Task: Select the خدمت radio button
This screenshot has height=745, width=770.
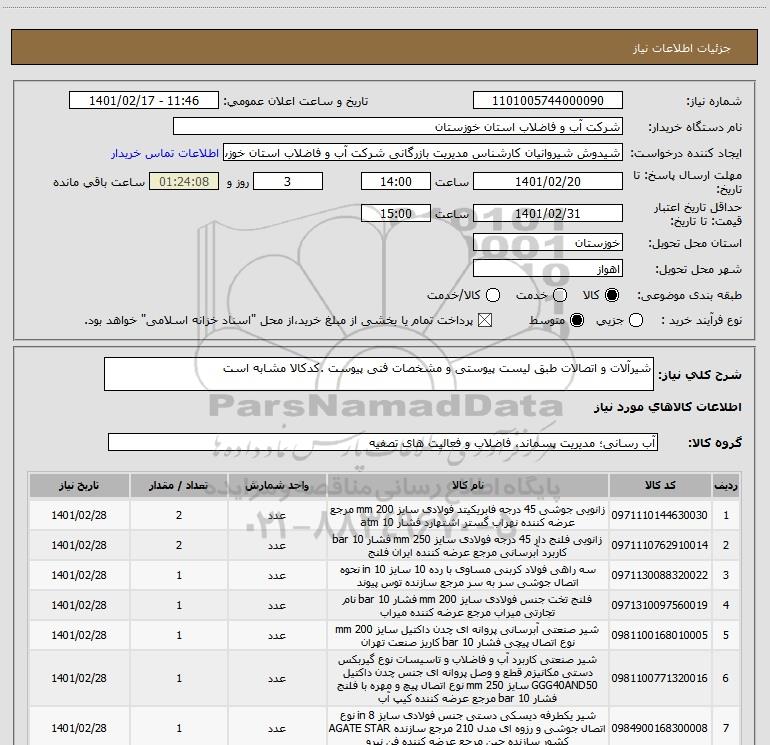Action: [x=560, y=295]
